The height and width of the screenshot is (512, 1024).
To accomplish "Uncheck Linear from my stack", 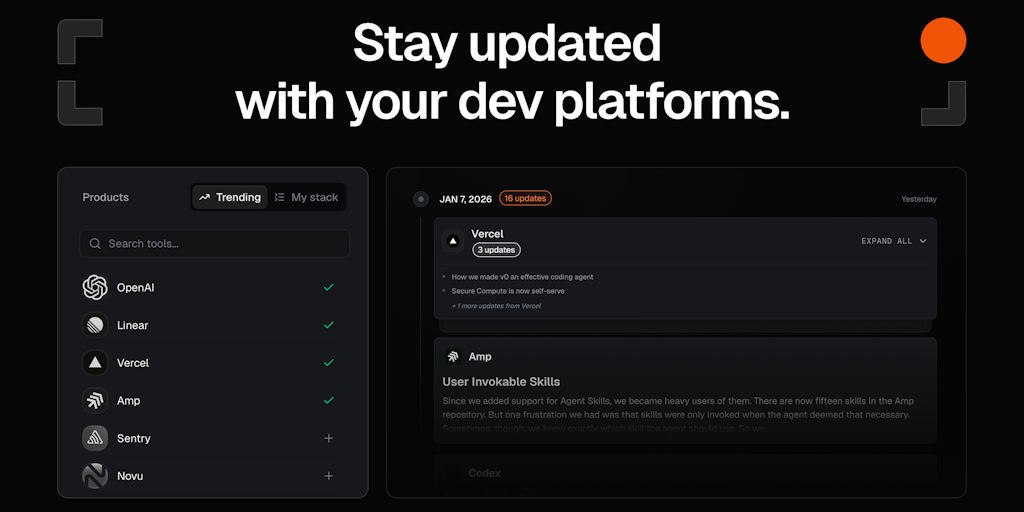I will pos(328,325).
